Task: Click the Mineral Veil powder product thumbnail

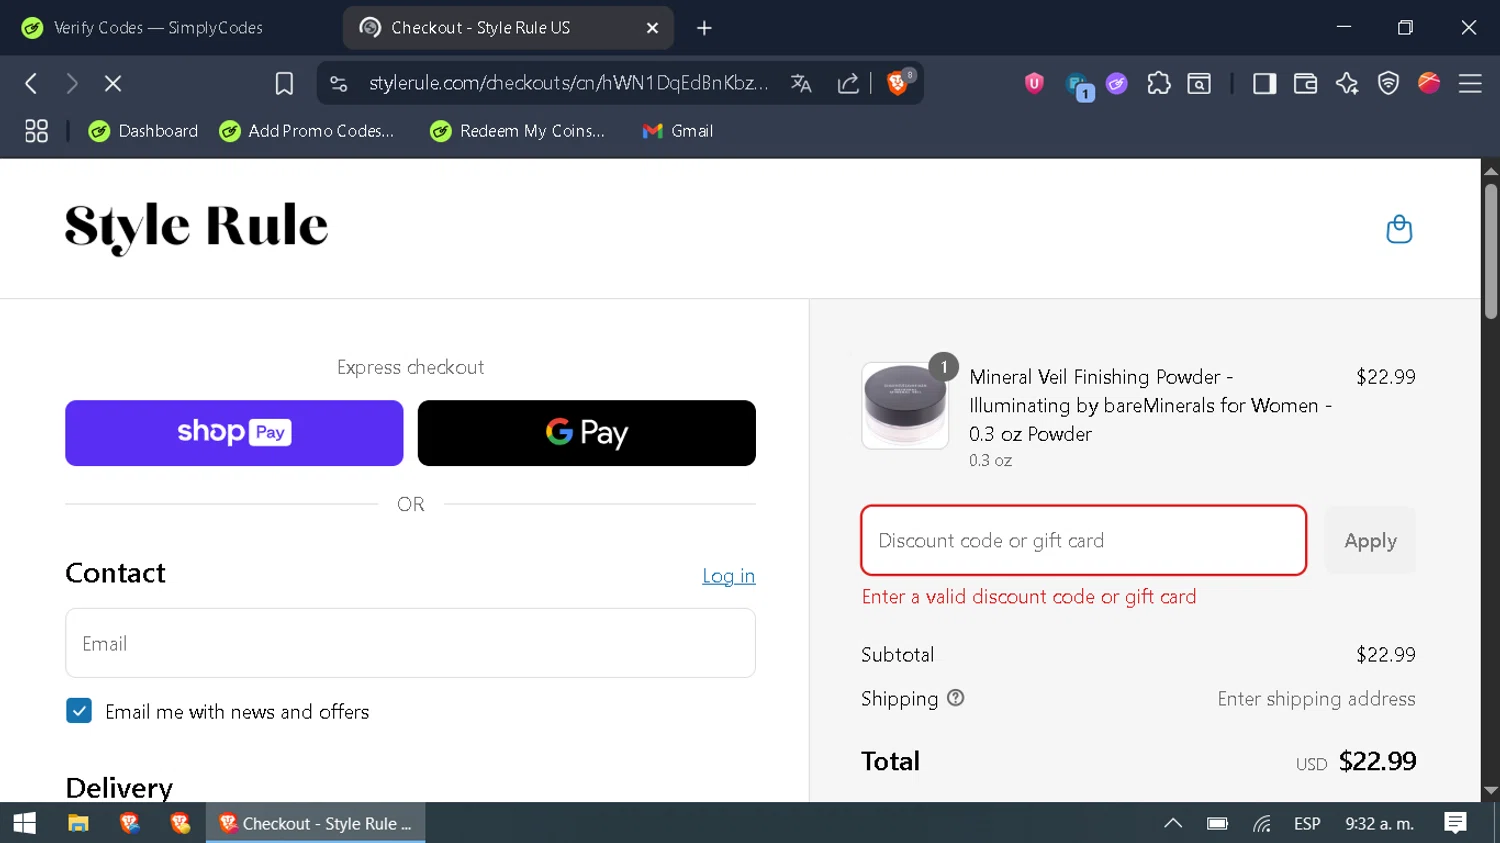Action: click(x=905, y=406)
